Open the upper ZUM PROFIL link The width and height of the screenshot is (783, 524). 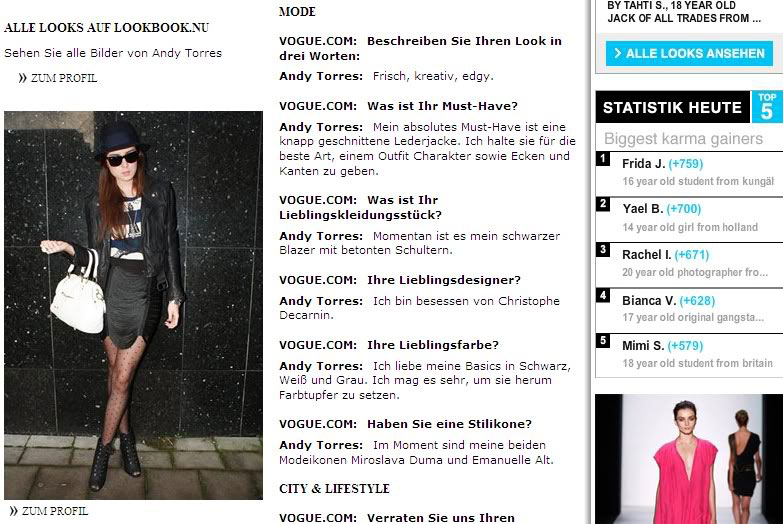(58, 78)
